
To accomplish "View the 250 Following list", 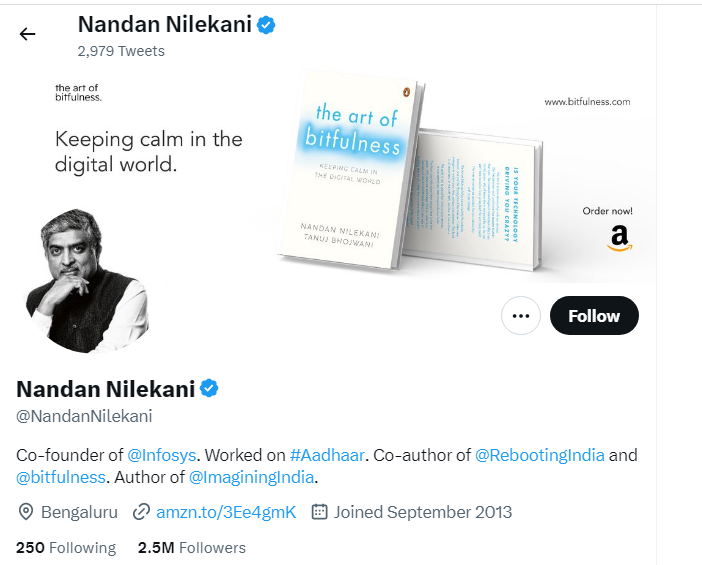I will (x=66, y=547).
